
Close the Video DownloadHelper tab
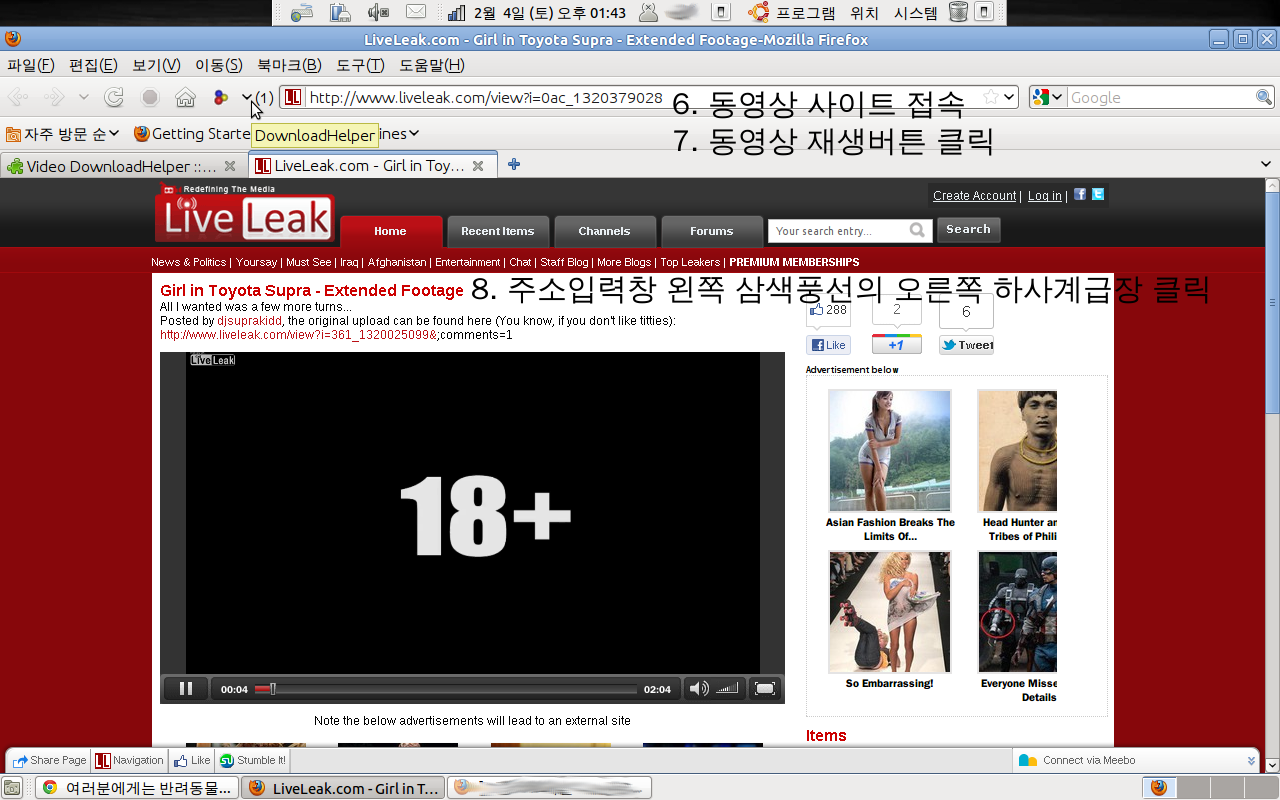[x=230, y=166]
